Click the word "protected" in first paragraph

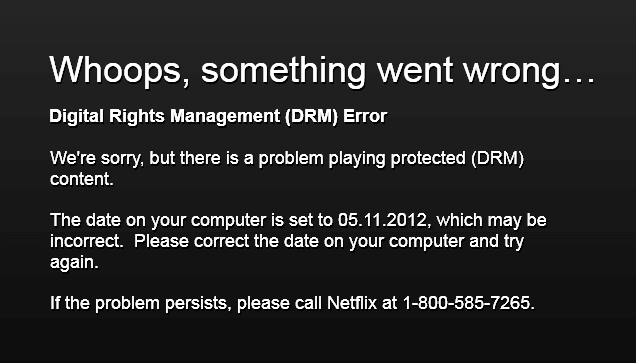[x=428, y=158]
